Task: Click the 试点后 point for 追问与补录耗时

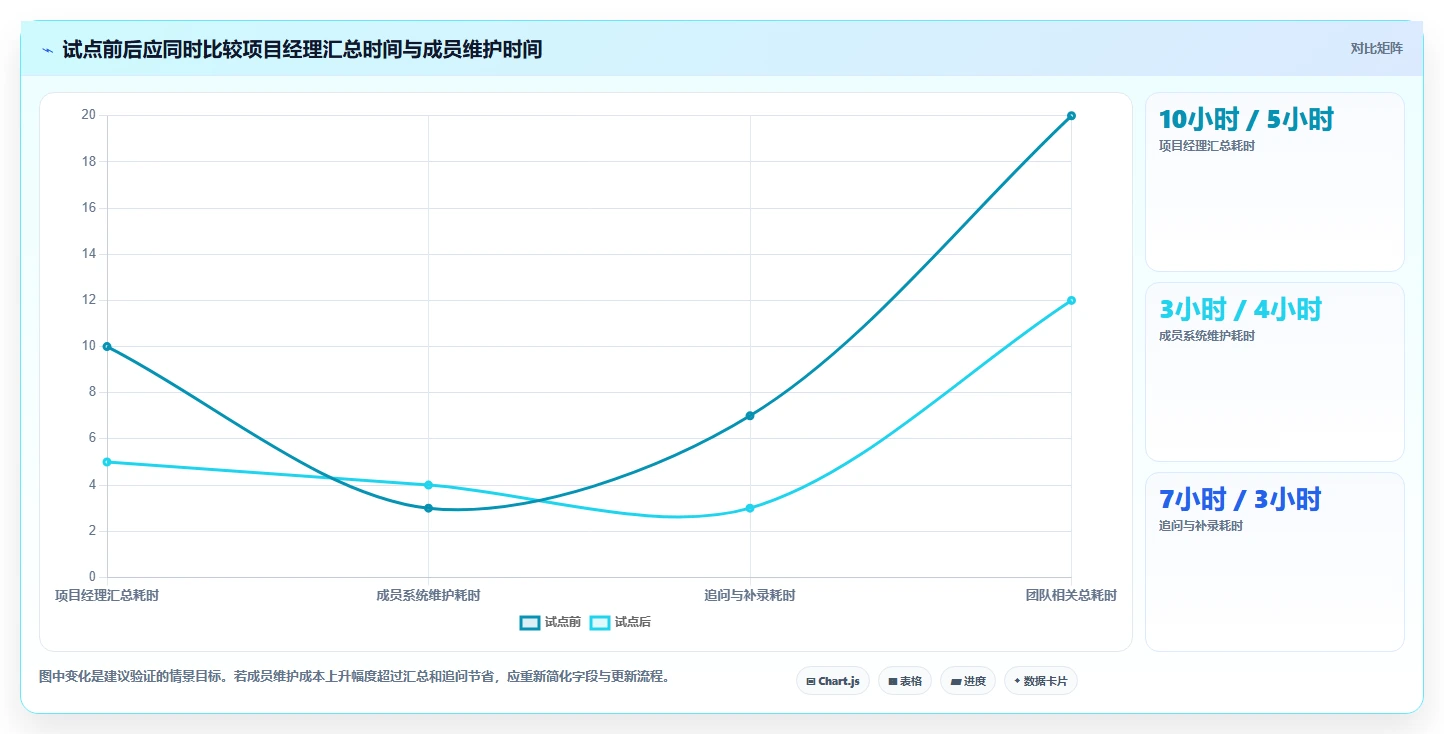Action: pyautogui.click(x=750, y=508)
